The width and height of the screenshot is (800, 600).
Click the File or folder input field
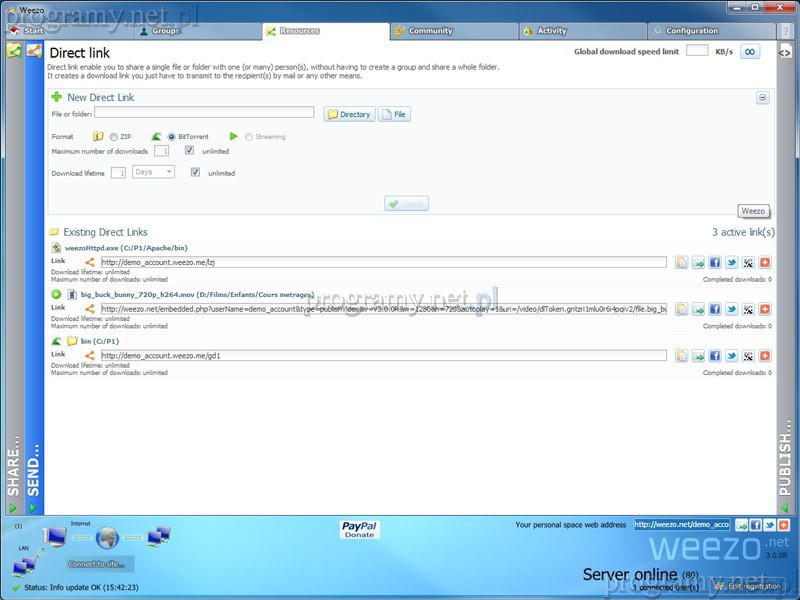[204, 113]
